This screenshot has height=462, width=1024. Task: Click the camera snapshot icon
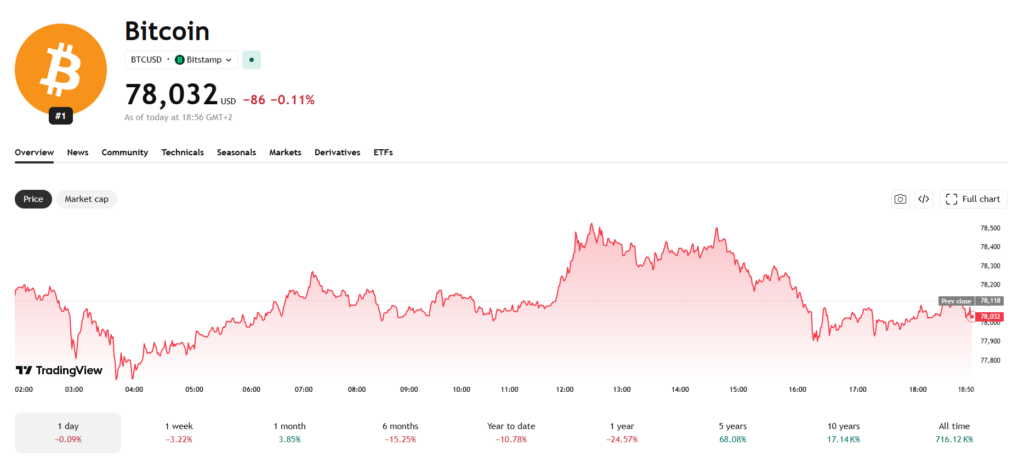(x=901, y=199)
